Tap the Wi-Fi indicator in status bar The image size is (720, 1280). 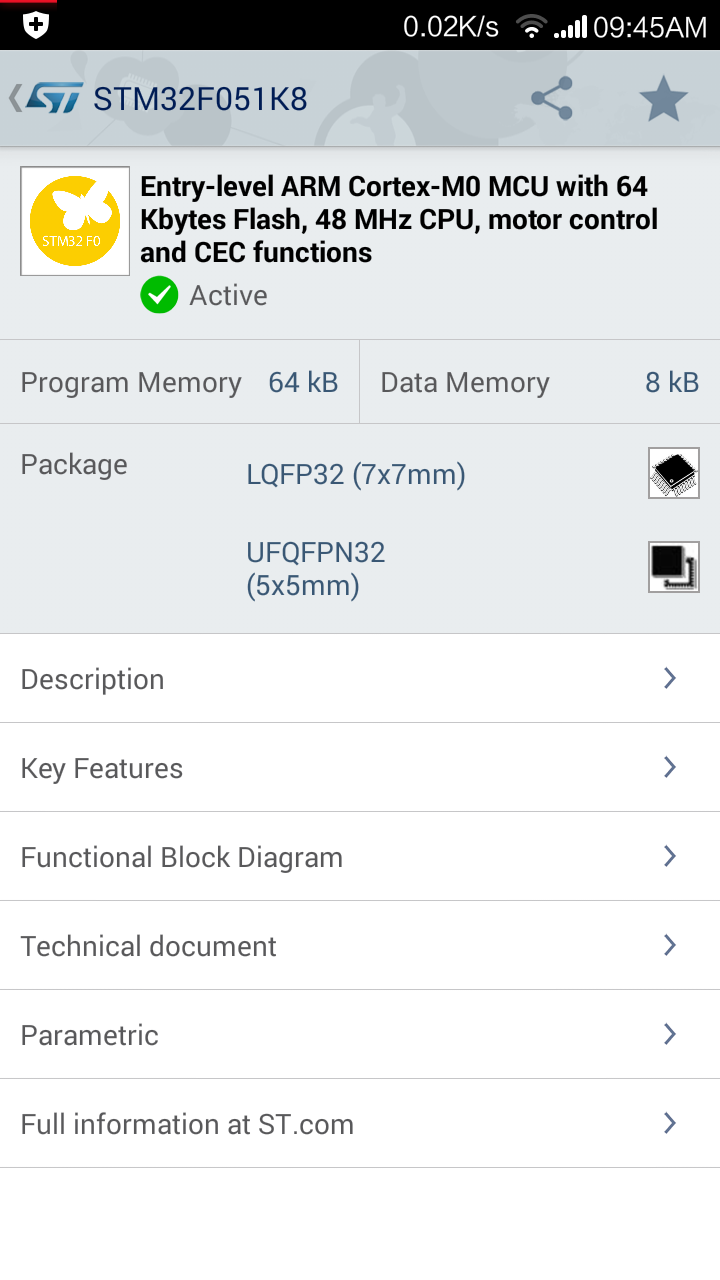click(532, 27)
